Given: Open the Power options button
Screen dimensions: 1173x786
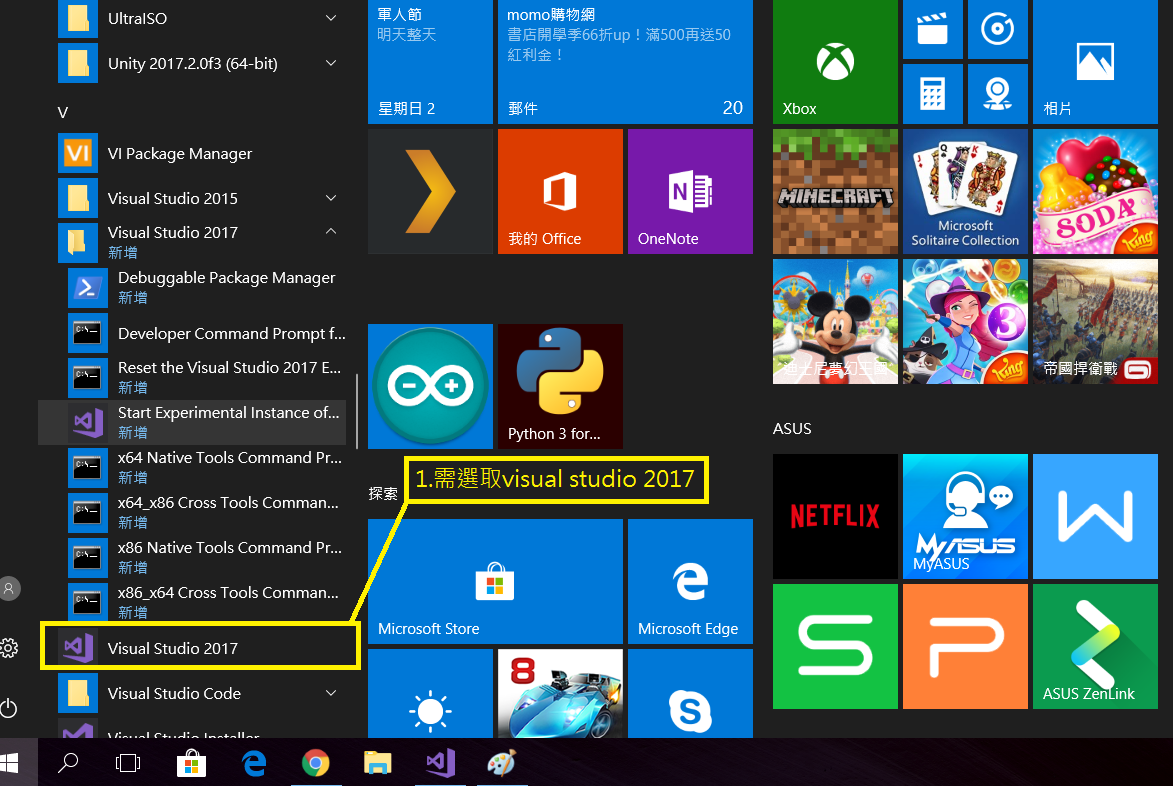Looking at the screenshot, I should point(10,709).
